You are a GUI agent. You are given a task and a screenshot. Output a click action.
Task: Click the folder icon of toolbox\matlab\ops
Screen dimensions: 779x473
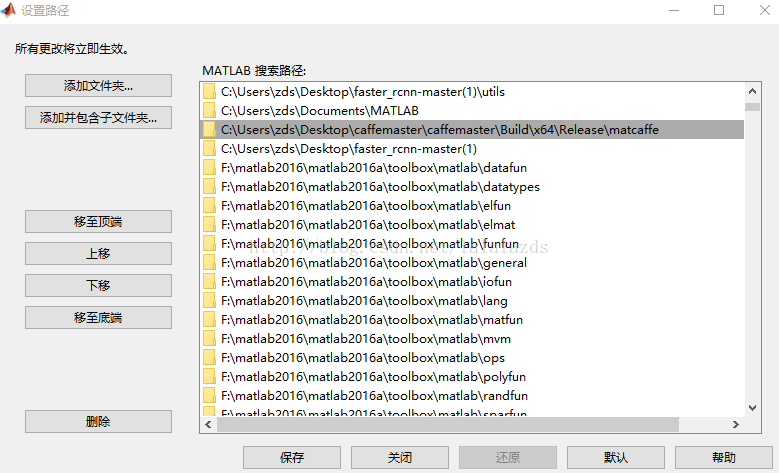[x=209, y=358]
